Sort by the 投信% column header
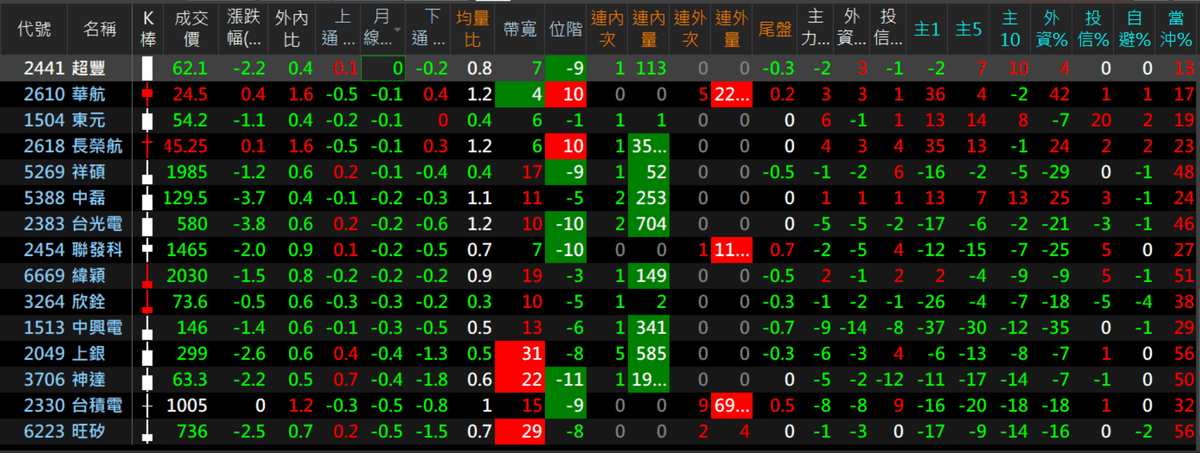 pyautogui.click(x=1095, y=29)
